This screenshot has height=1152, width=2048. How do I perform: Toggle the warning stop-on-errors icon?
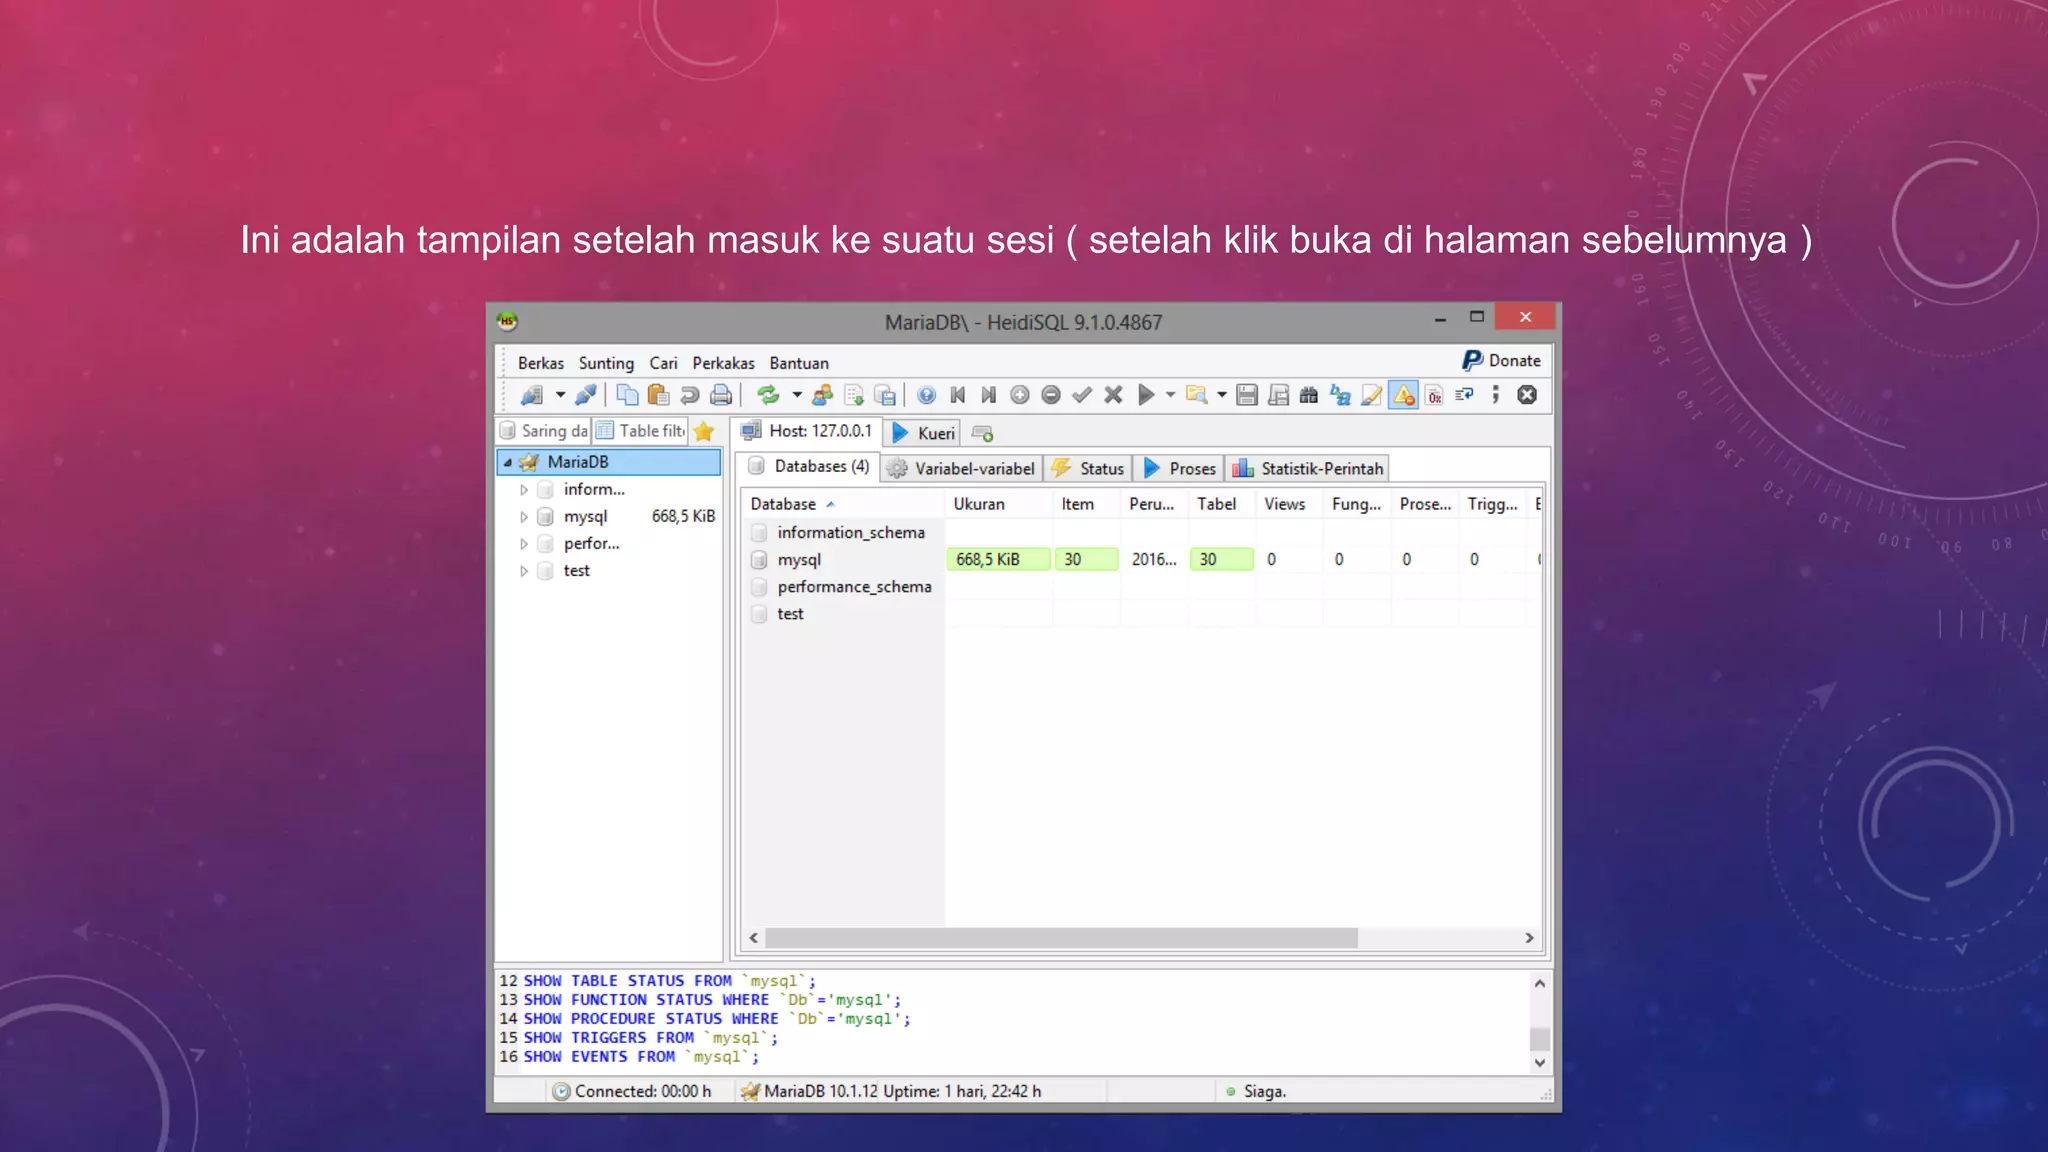click(x=1404, y=395)
